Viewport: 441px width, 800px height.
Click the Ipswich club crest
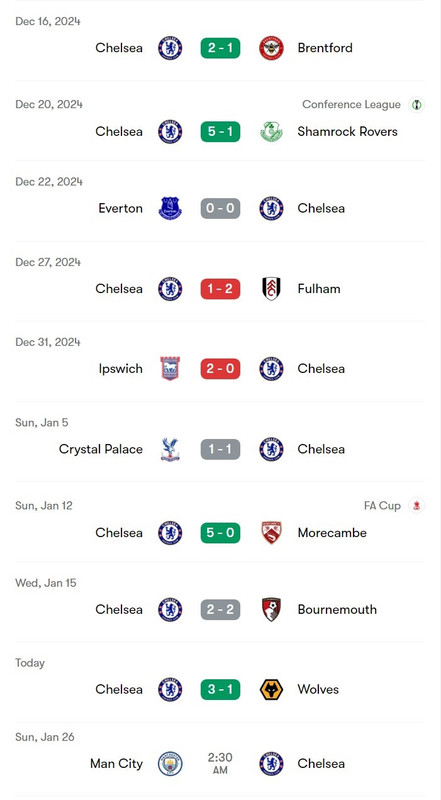point(170,368)
